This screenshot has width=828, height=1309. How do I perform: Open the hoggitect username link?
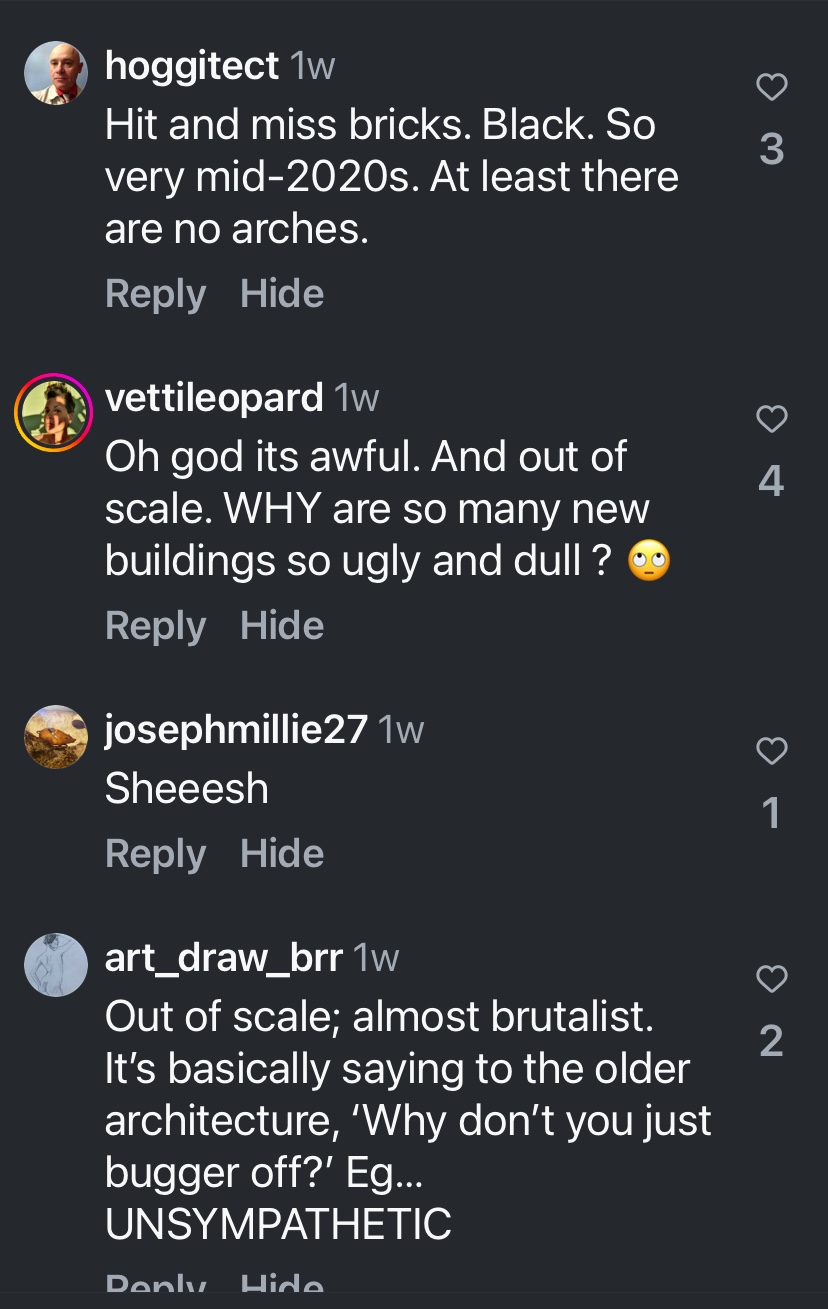(x=192, y=66)
